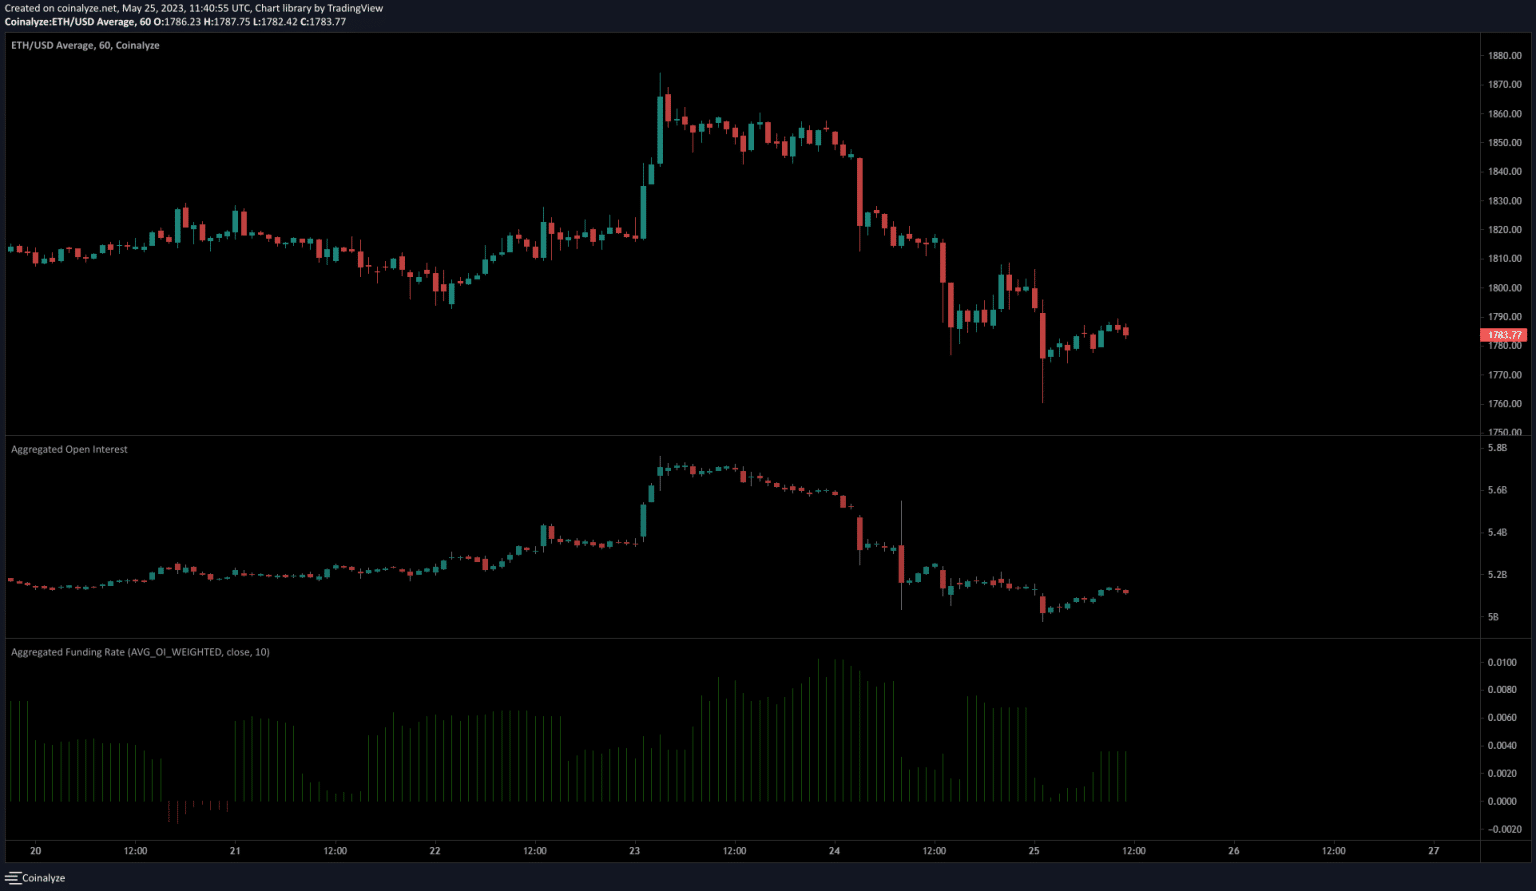Click the date label 23 on time axis
Screen dimensions: 1536x891
(x=635, y=851)
